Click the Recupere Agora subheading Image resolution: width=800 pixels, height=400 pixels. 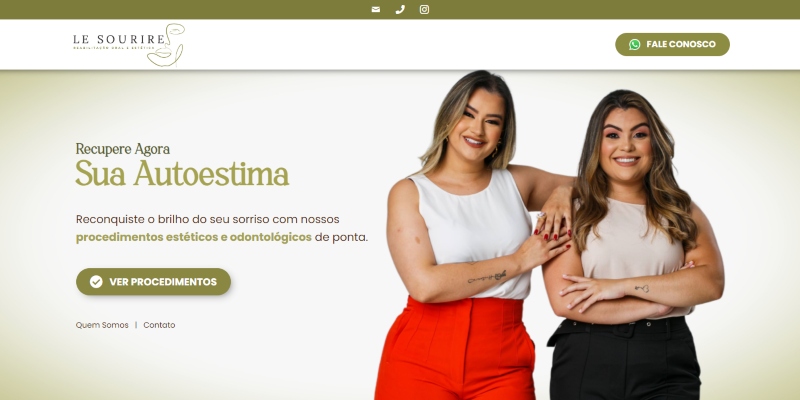(x=122, y=149)
